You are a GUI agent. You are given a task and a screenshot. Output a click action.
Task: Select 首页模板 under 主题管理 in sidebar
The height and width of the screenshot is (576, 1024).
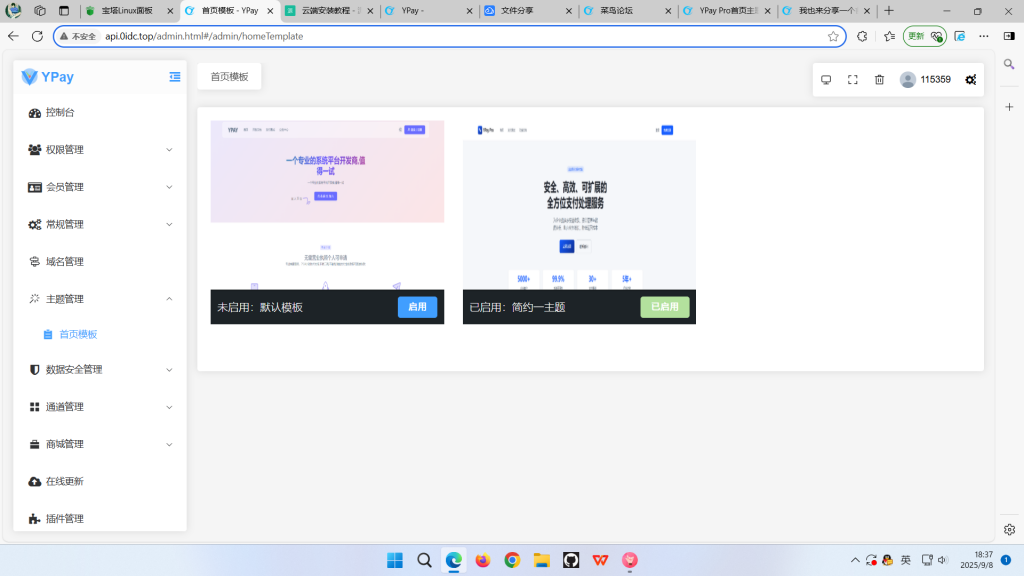point(76,334)
